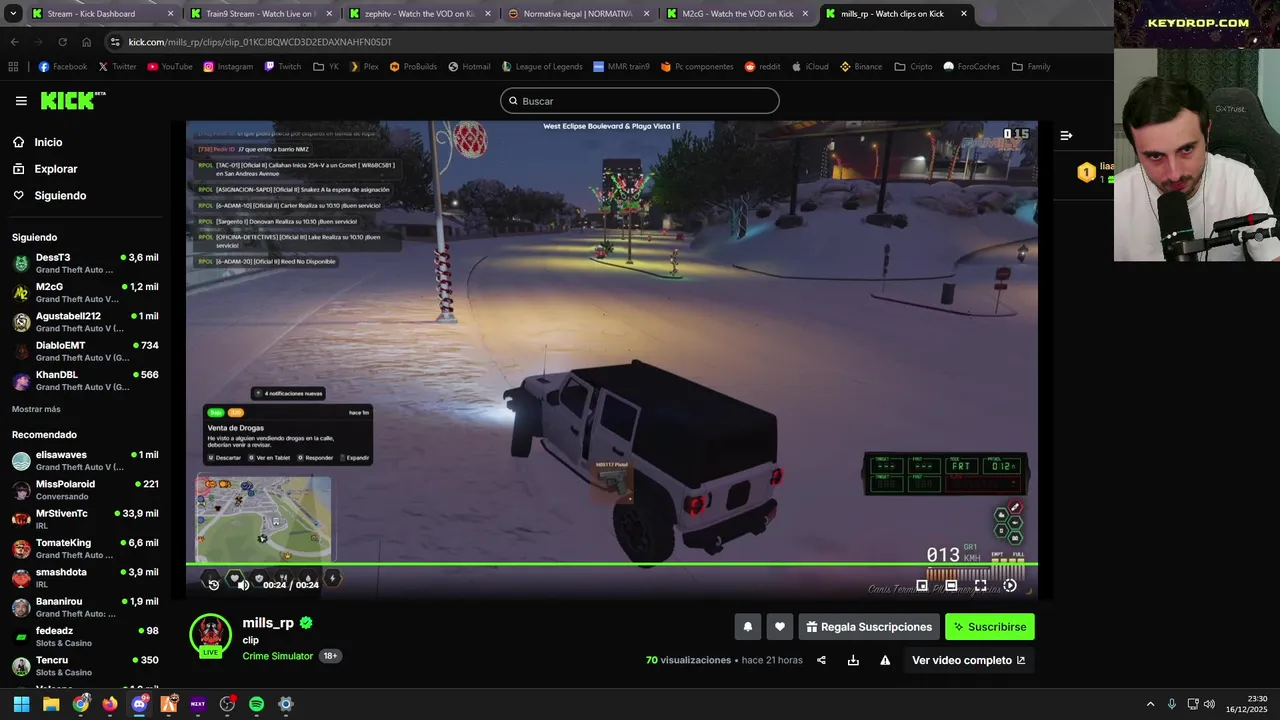
Task: Open the player's playback settings icon
Action: coord(1010,586)
